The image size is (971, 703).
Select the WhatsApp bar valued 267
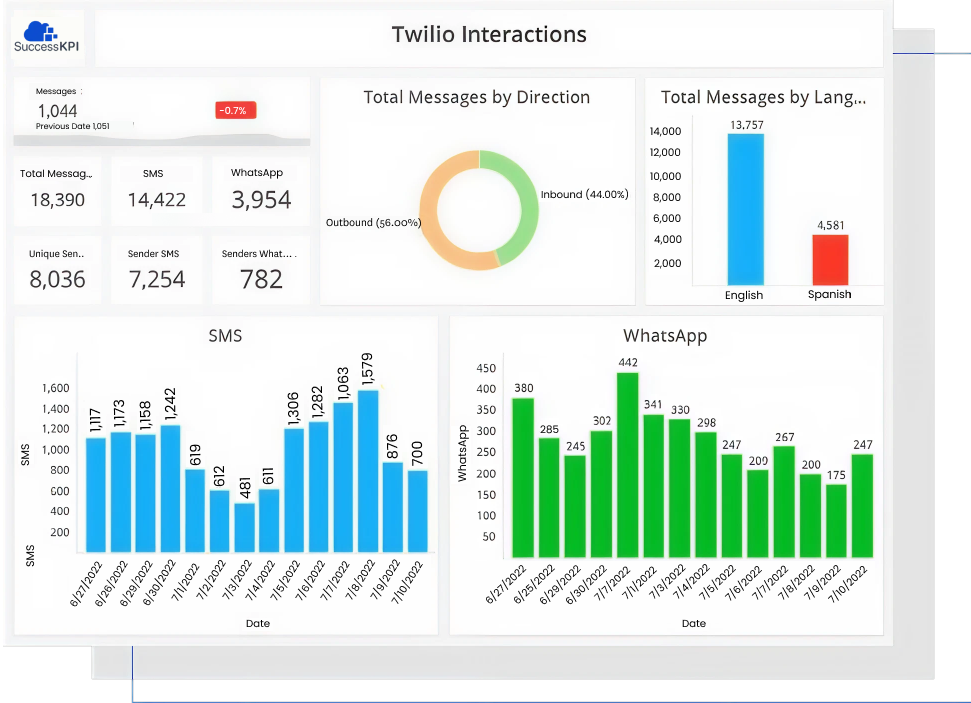[x=785, y=502]
